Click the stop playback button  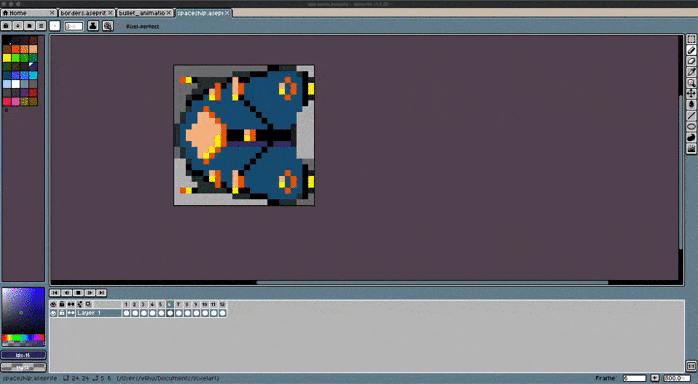[78, 293]
